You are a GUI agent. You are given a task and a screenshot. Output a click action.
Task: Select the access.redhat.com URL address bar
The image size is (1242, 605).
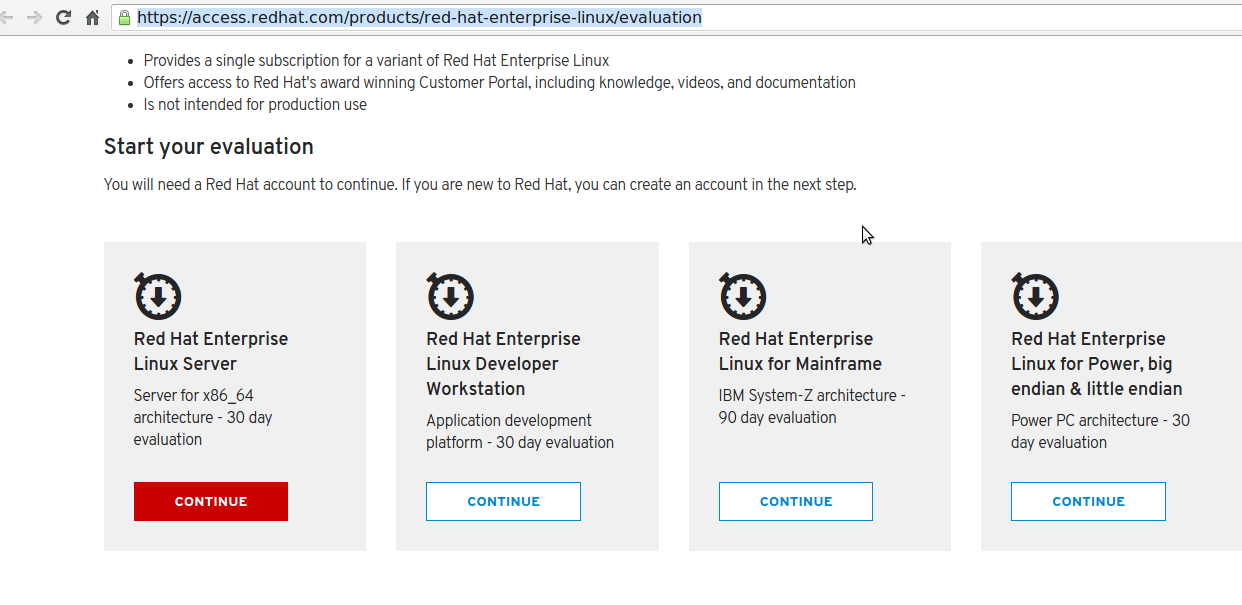coord(676,17)
